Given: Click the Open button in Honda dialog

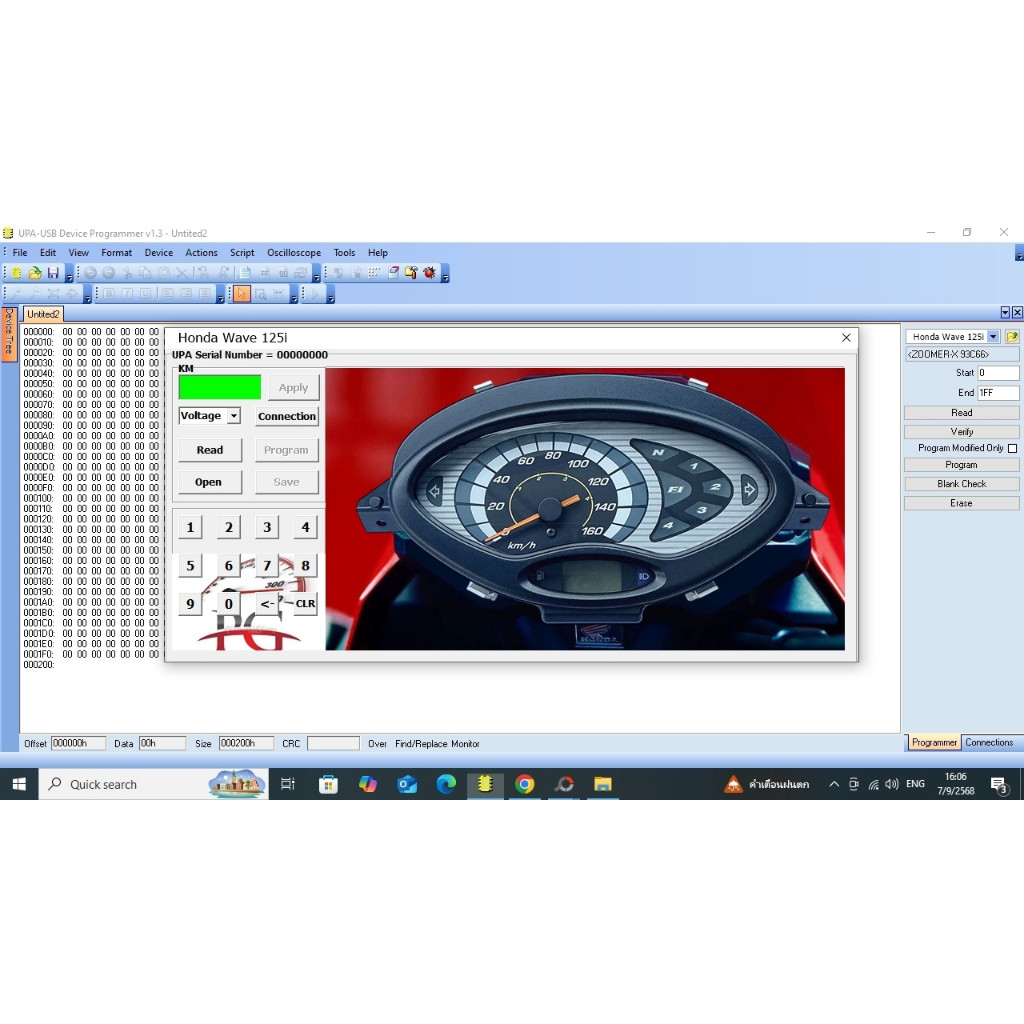Looking at the screenshot, I should click(208, 482).
